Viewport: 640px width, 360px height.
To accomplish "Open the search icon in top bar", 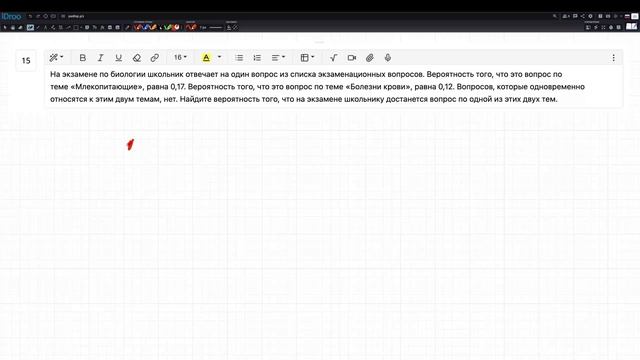I will 555,16.
